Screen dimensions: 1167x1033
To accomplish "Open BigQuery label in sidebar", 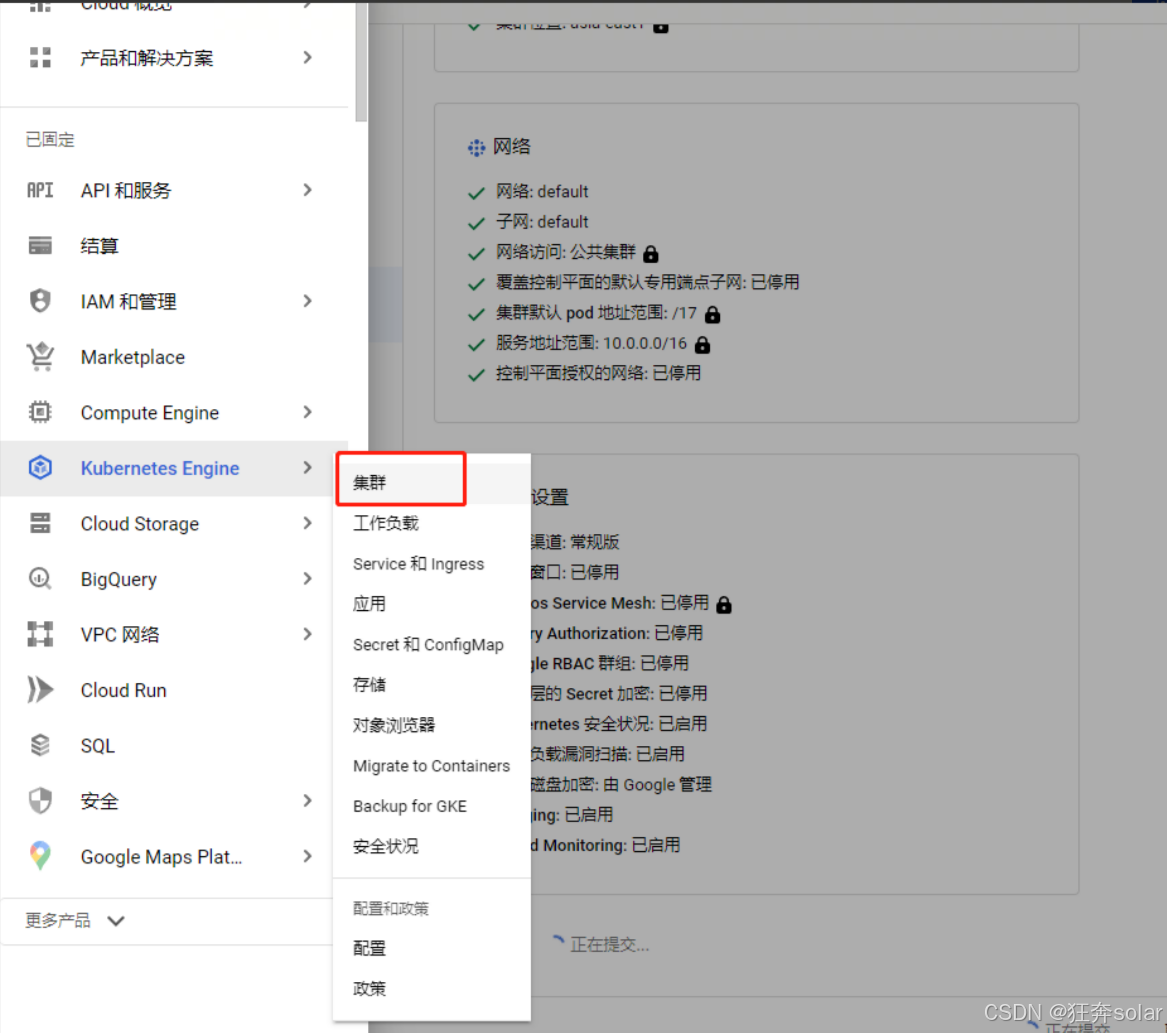I will (118, 579).
